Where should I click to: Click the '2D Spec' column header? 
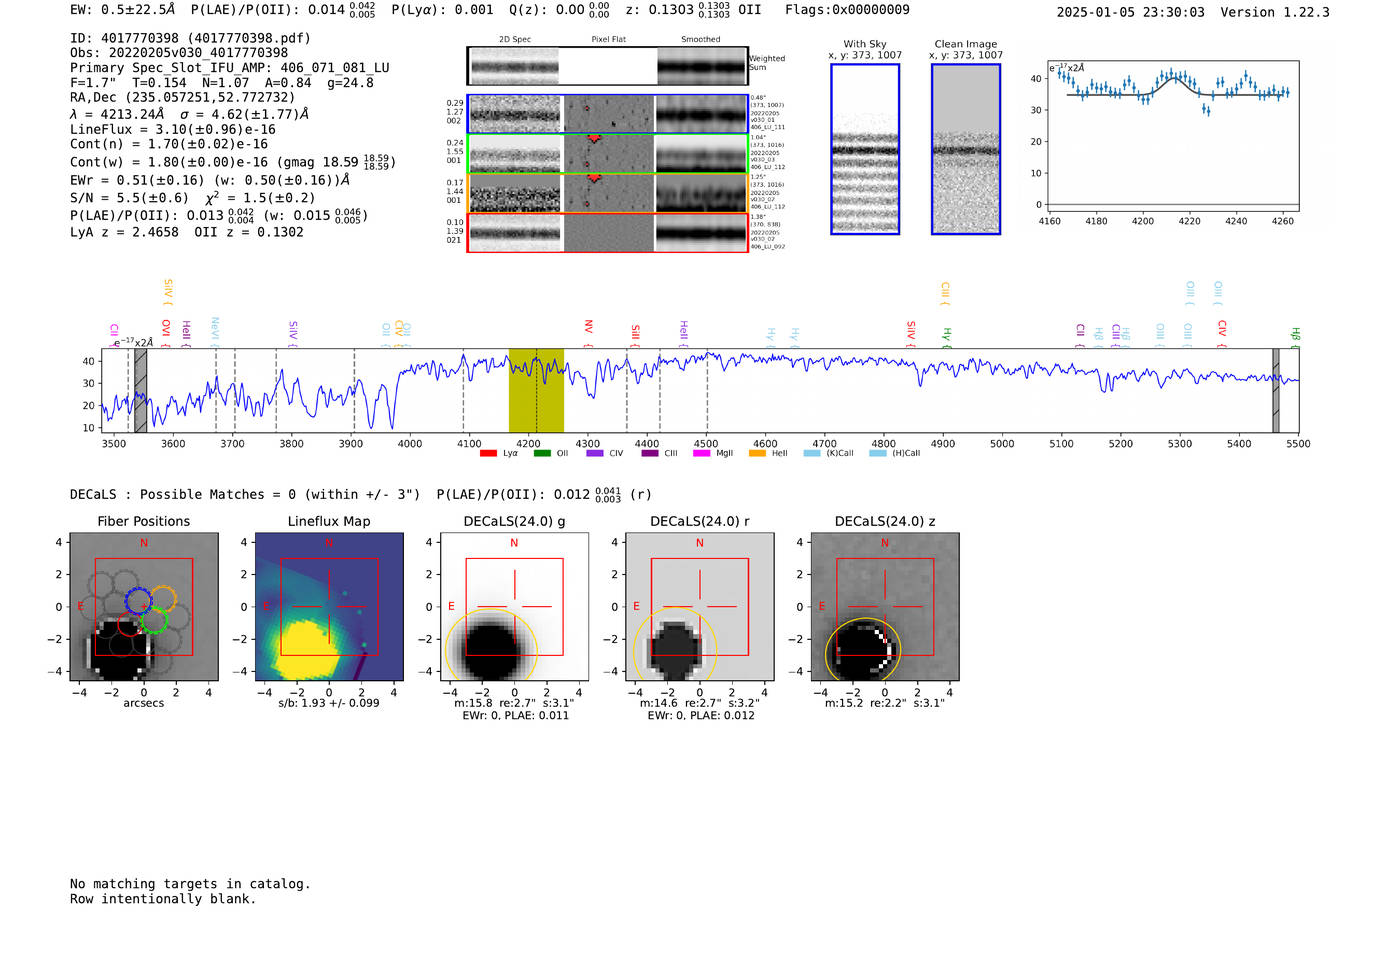tap(515, 40)
